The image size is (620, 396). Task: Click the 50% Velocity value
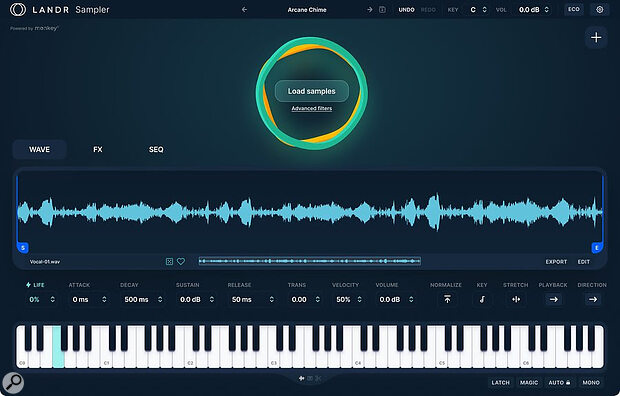[343, 299]
